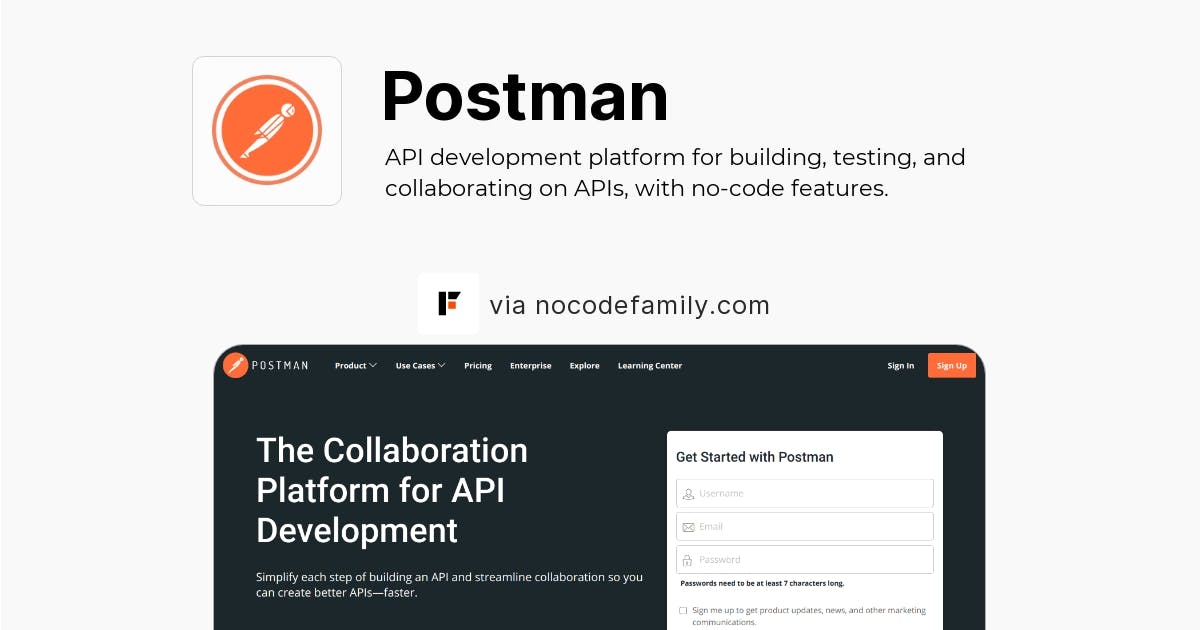This screenshot has width=1200, height=630.
Task: Click the Sign In link
Action: [x=900, y=365]
